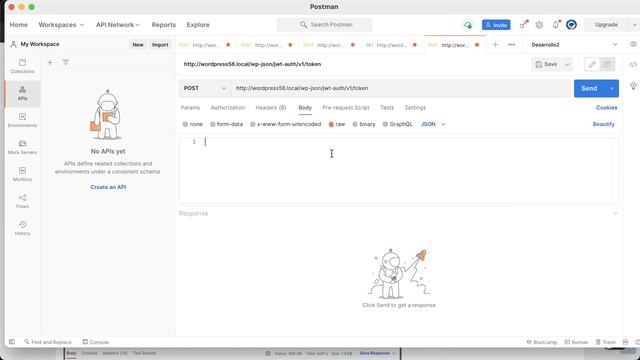Open the History sidebar panel
640x360 pixels.
click(x=22, y=228)
